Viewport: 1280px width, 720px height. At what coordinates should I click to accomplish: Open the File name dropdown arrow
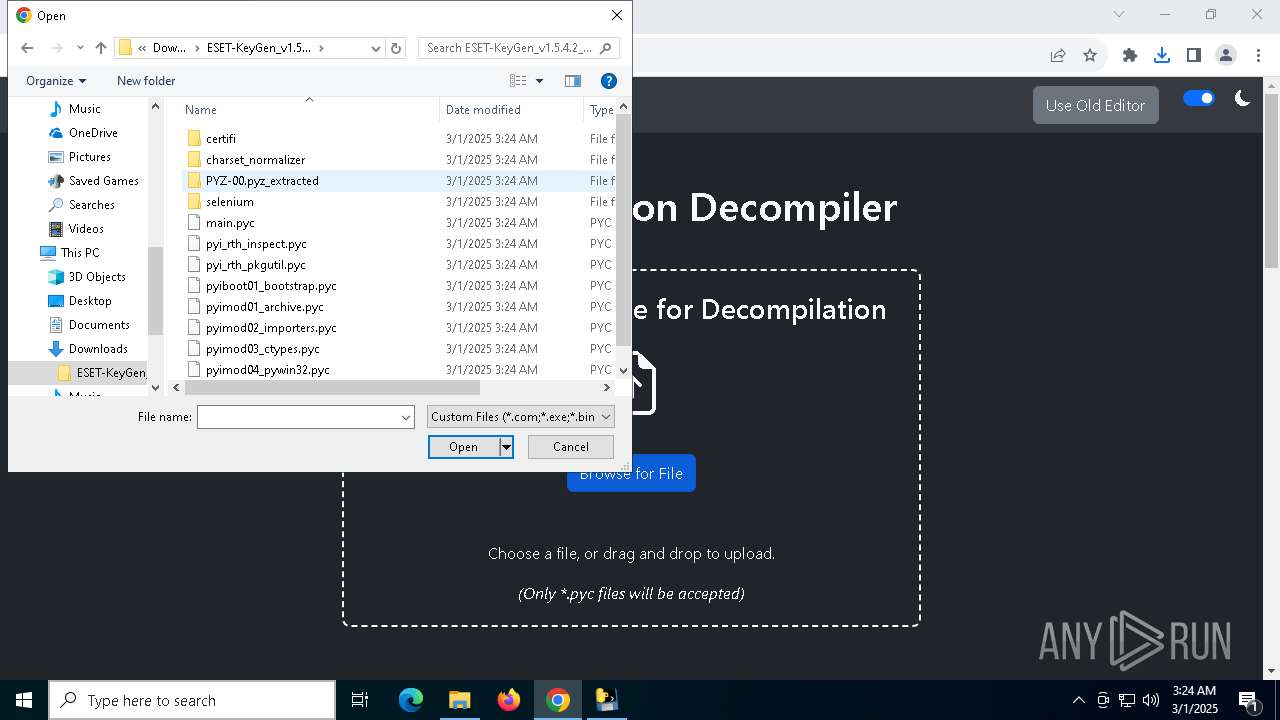point(406,417)
